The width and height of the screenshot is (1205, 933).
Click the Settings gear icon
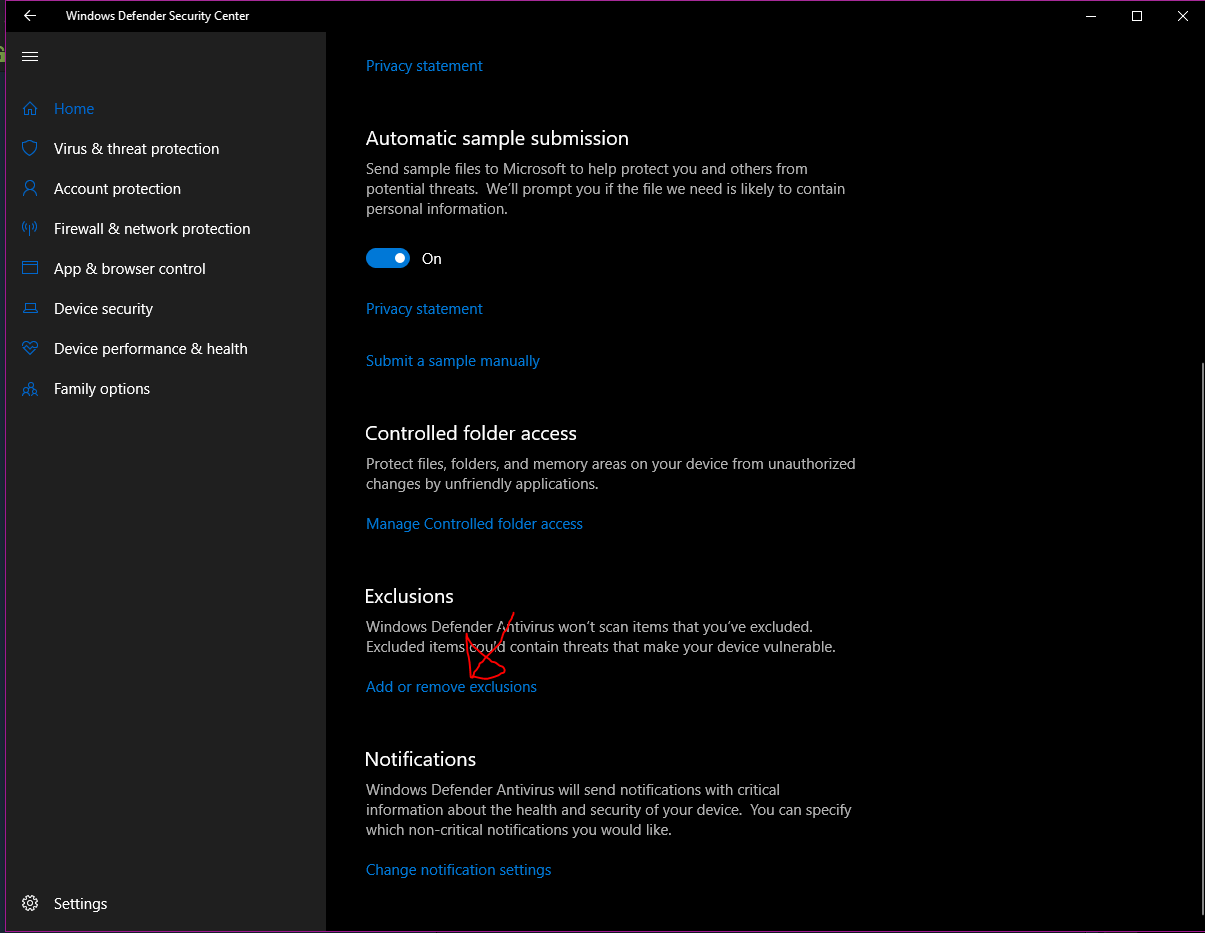pyautogui.click(x=30, y=904)
